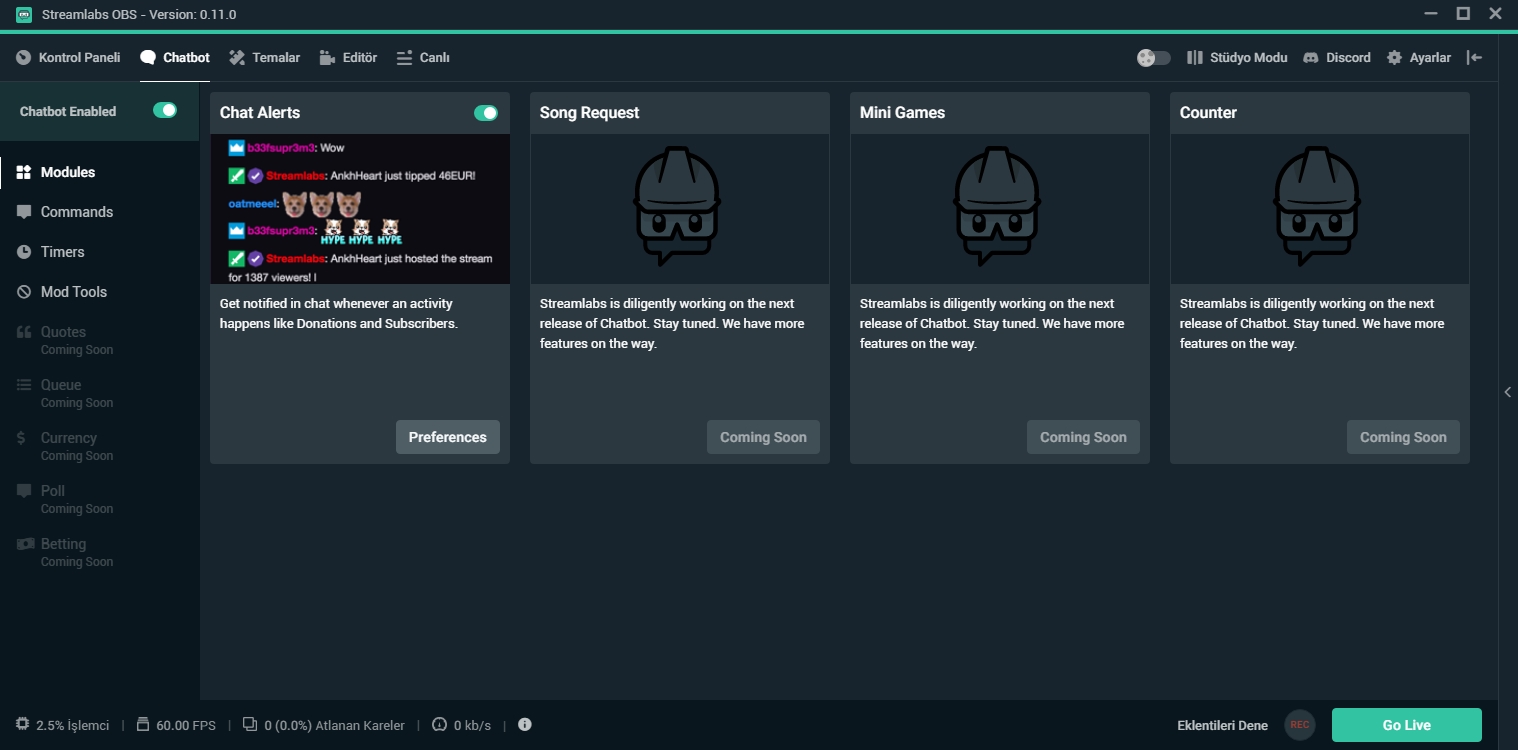Click the Discord logo icon
The image size is (1518, 750).
click(x=1311, y=58)
